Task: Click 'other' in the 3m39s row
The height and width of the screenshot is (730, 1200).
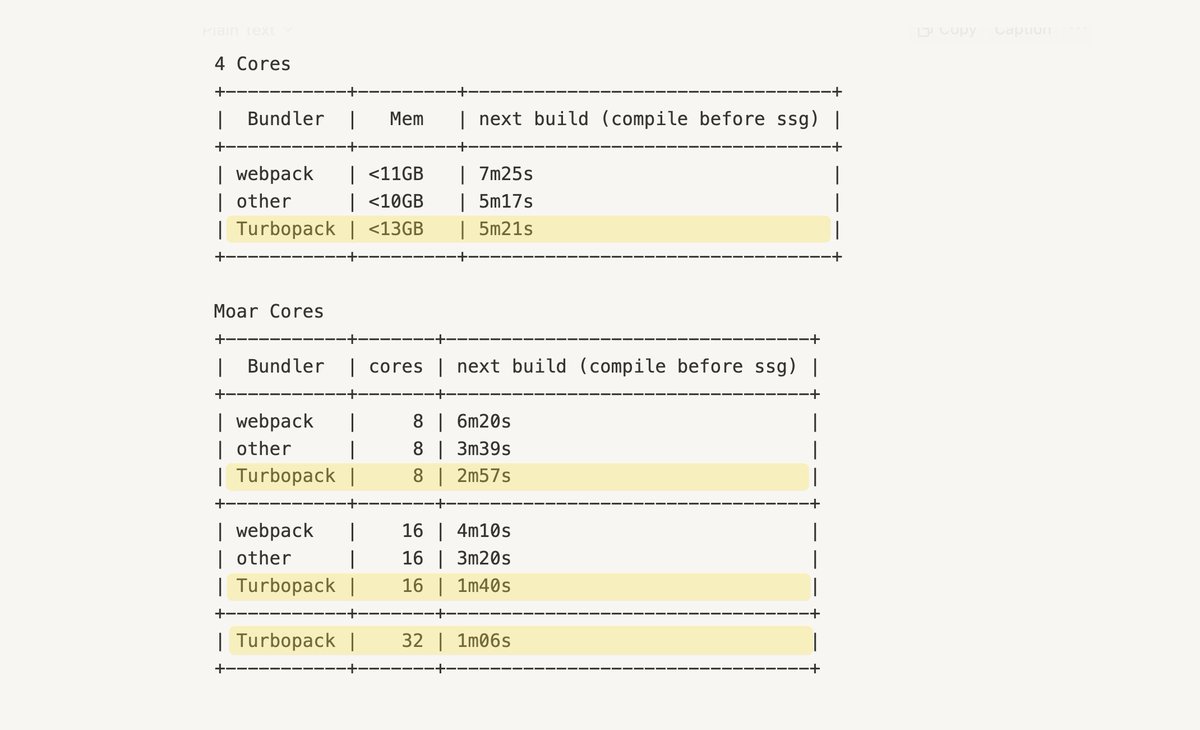Action: [264, 448]
